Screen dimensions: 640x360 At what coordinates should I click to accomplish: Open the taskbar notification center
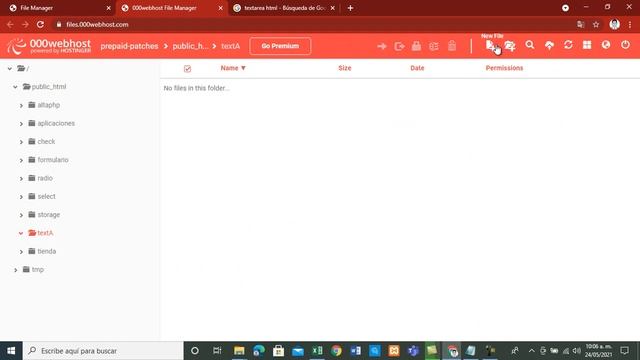(624, 351)
